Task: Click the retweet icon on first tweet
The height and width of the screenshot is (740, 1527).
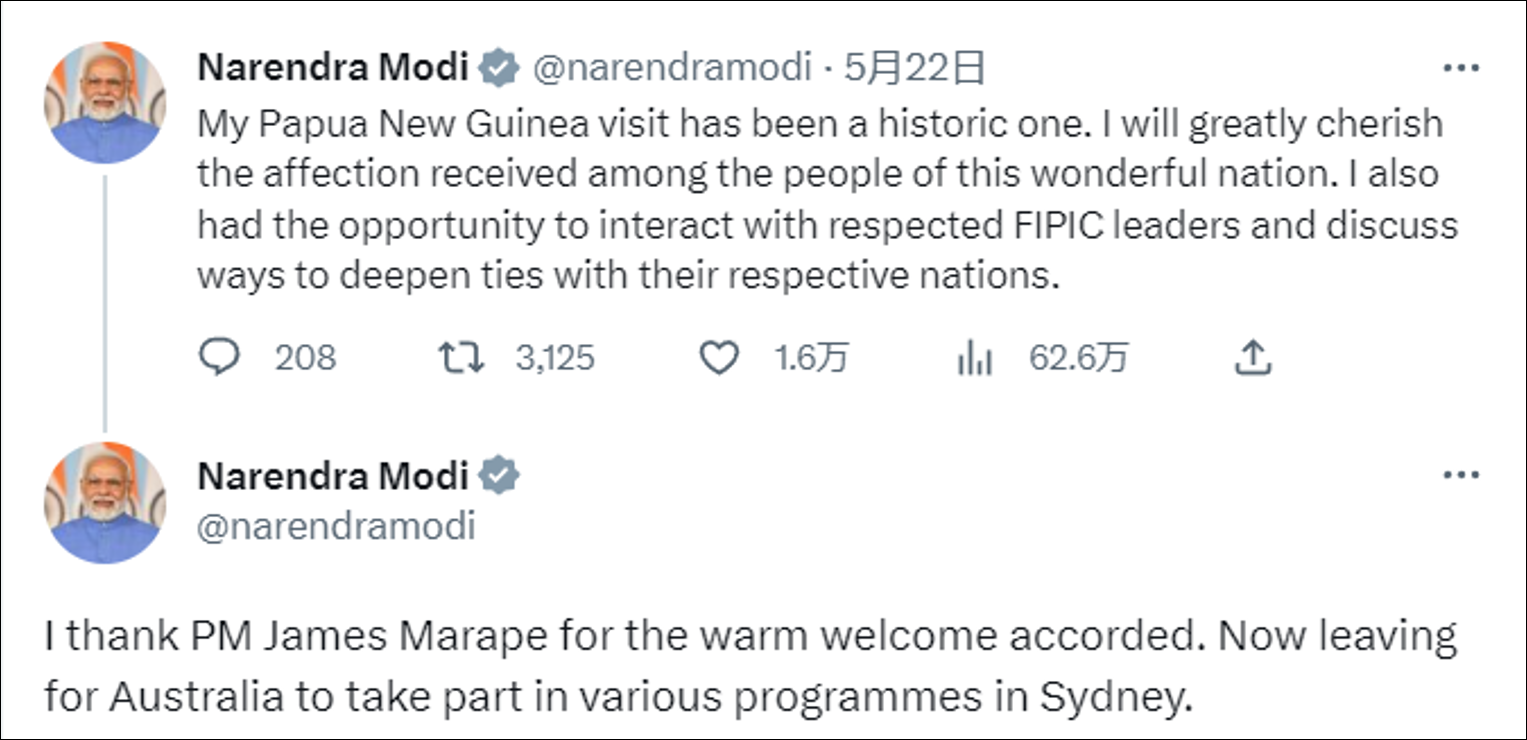Action: click(x=462, y=358)
